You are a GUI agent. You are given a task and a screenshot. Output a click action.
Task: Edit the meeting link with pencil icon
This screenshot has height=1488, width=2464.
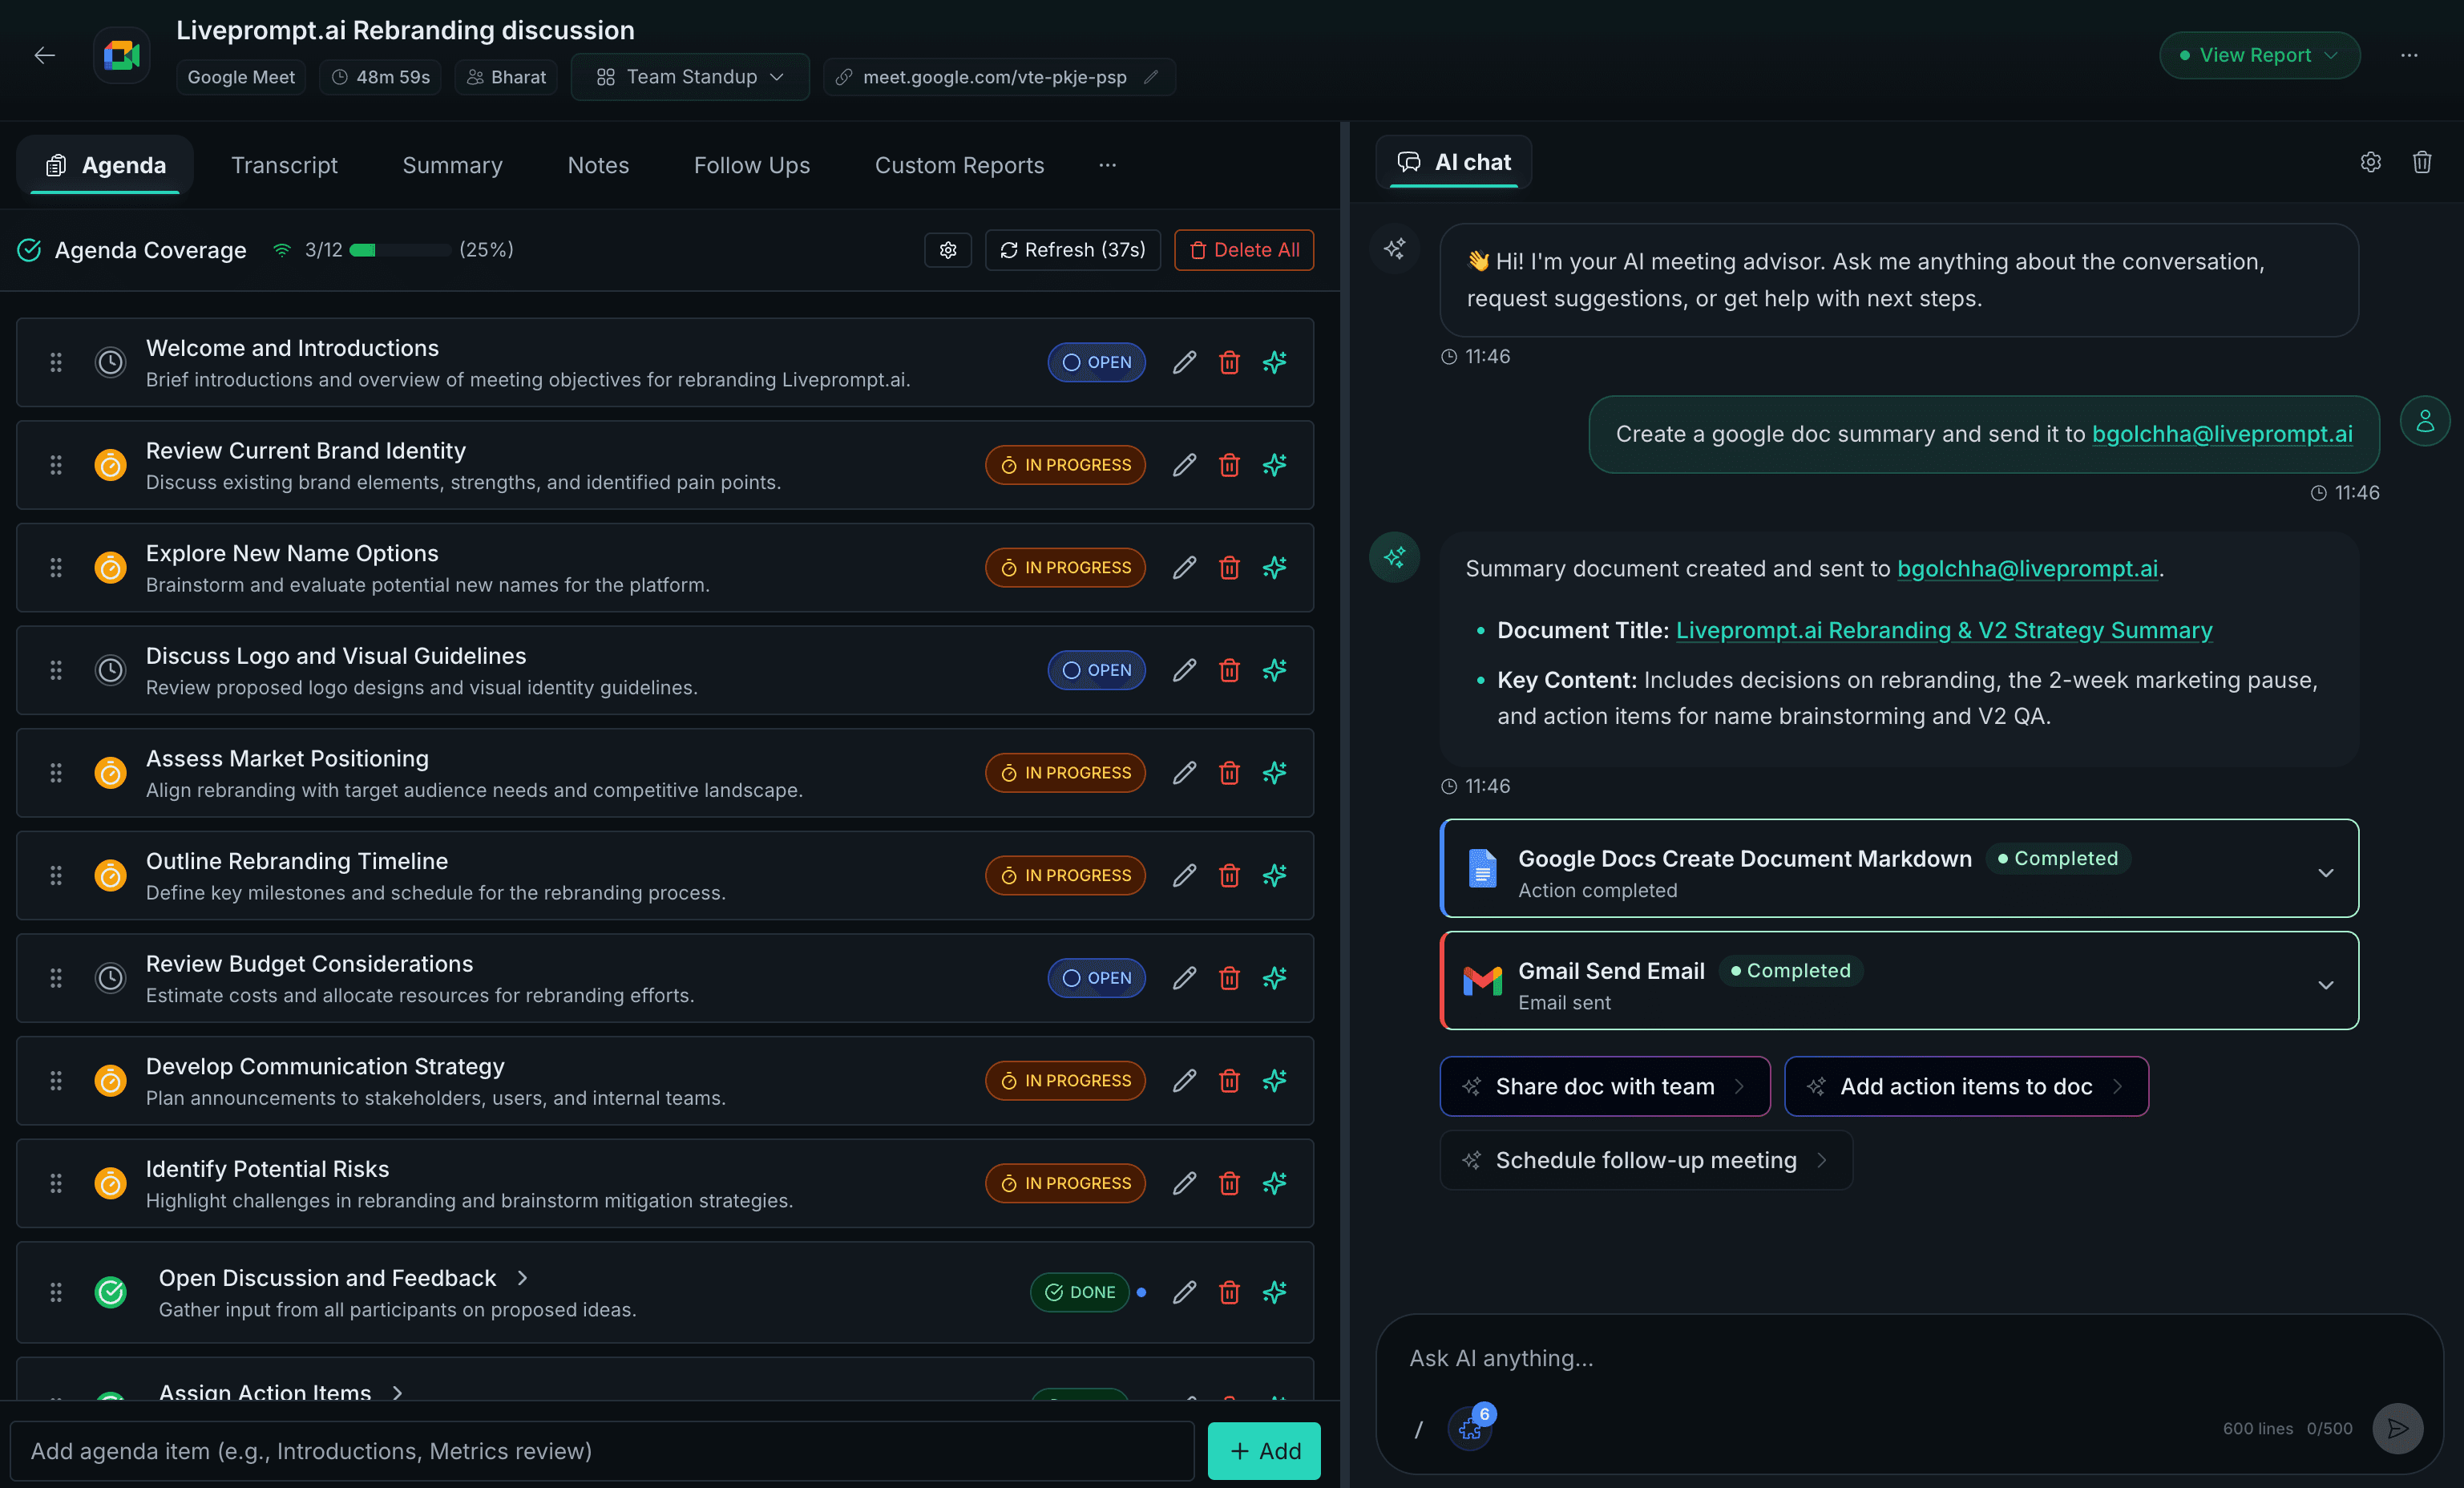click(1150, 77)
